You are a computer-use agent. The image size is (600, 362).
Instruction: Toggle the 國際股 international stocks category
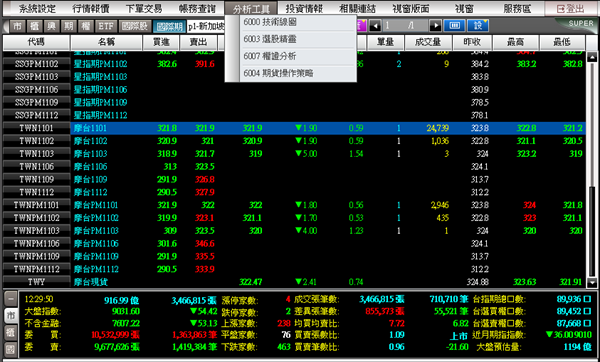point(134,26)
